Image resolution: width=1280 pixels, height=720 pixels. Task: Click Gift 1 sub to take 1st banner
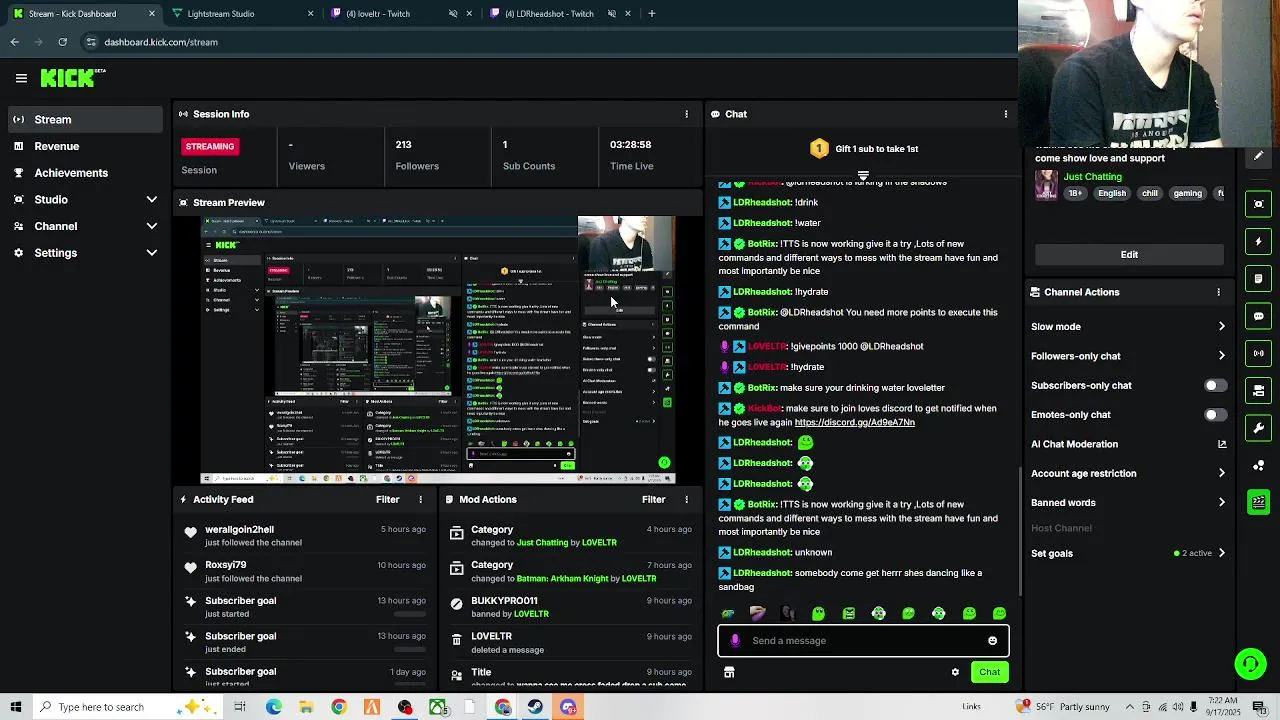tap(864, 149)
